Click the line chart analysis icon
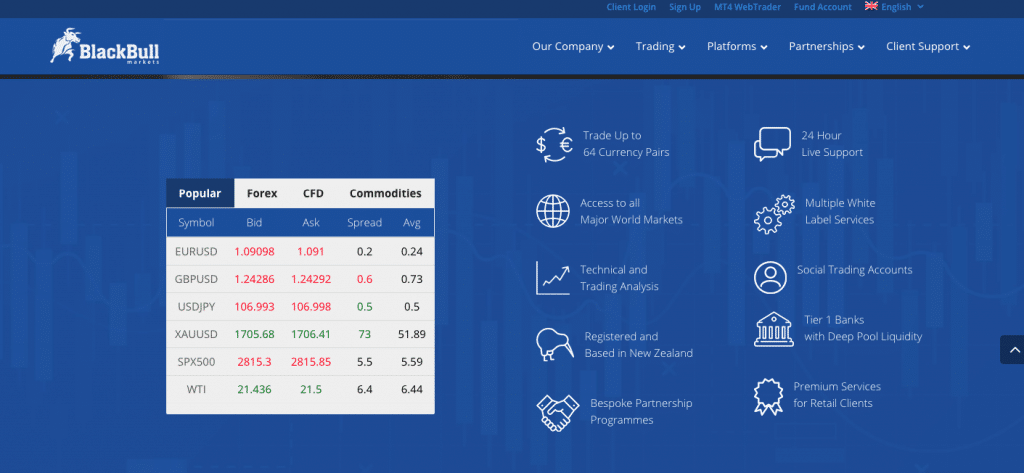The image size is (1024, 473). (x=552, y=278)
